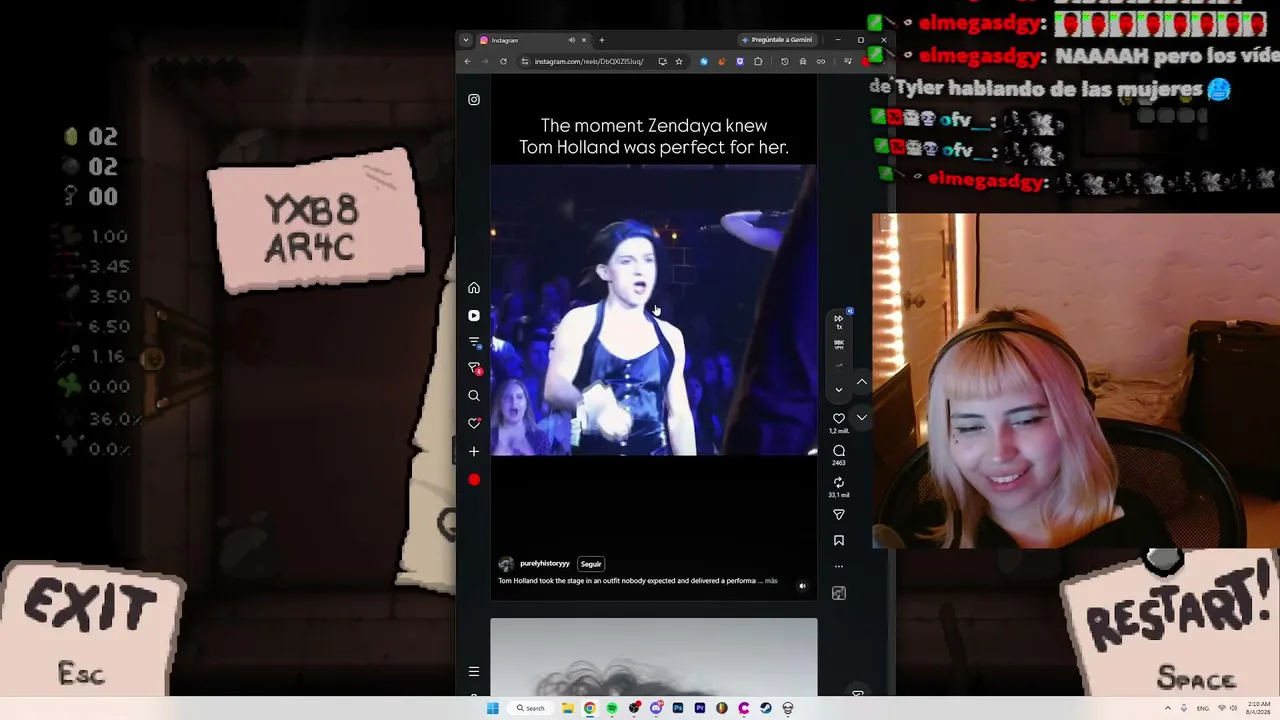This screenshot has height=720, width=1280.
Task: Go to the previous reel with up arrow
Action: [x=862, y=382]
